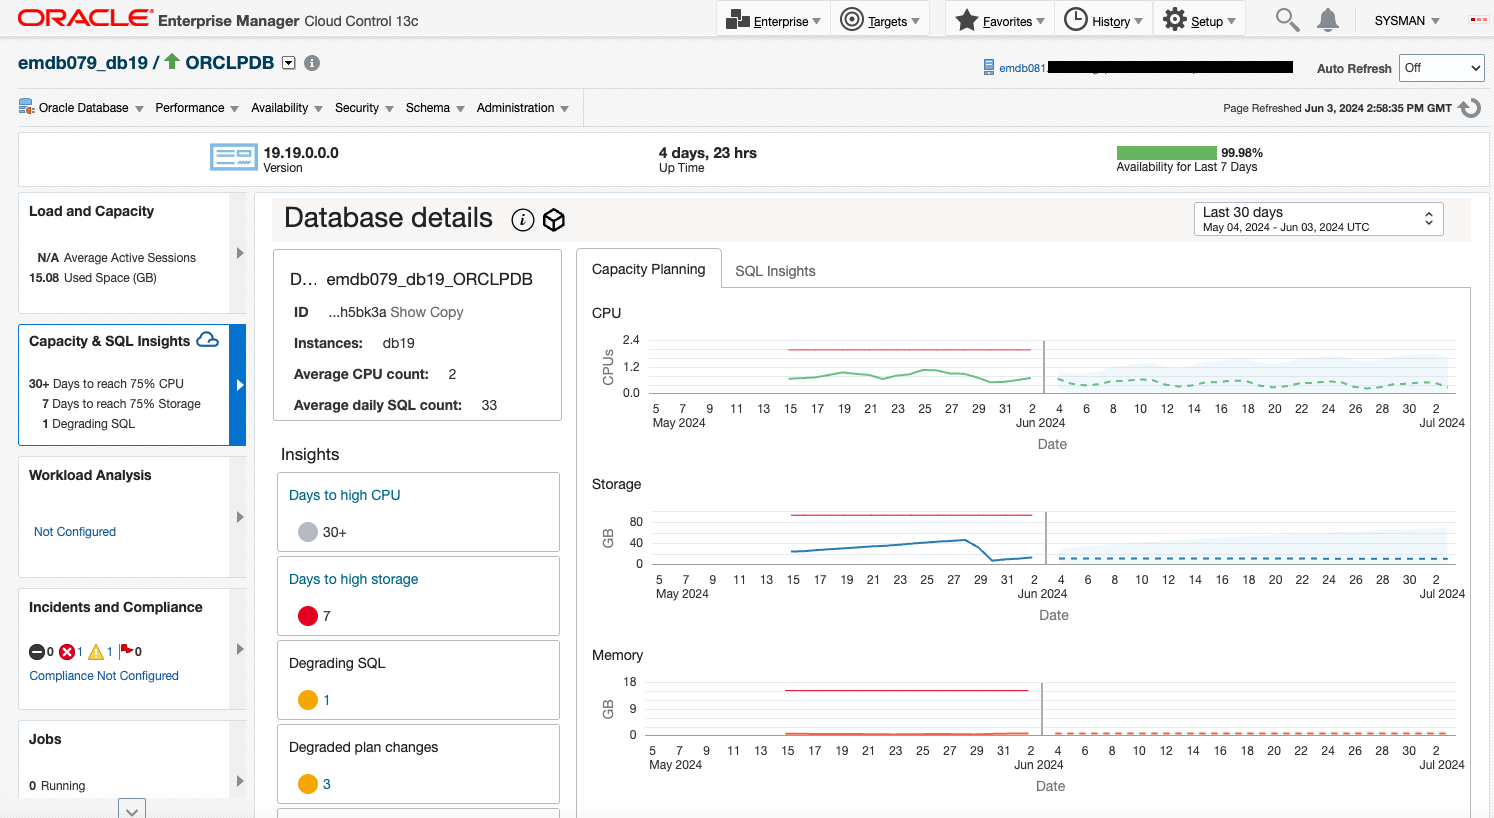Click the search magnifier icon
The height and width of the screenshot is (818, 1494).
1287,20
